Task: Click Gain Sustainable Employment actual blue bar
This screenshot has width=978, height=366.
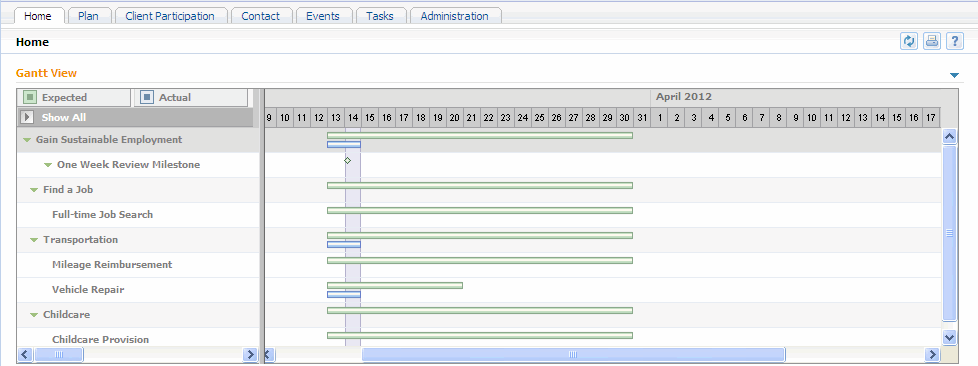Action: click(x=344, y=145)
